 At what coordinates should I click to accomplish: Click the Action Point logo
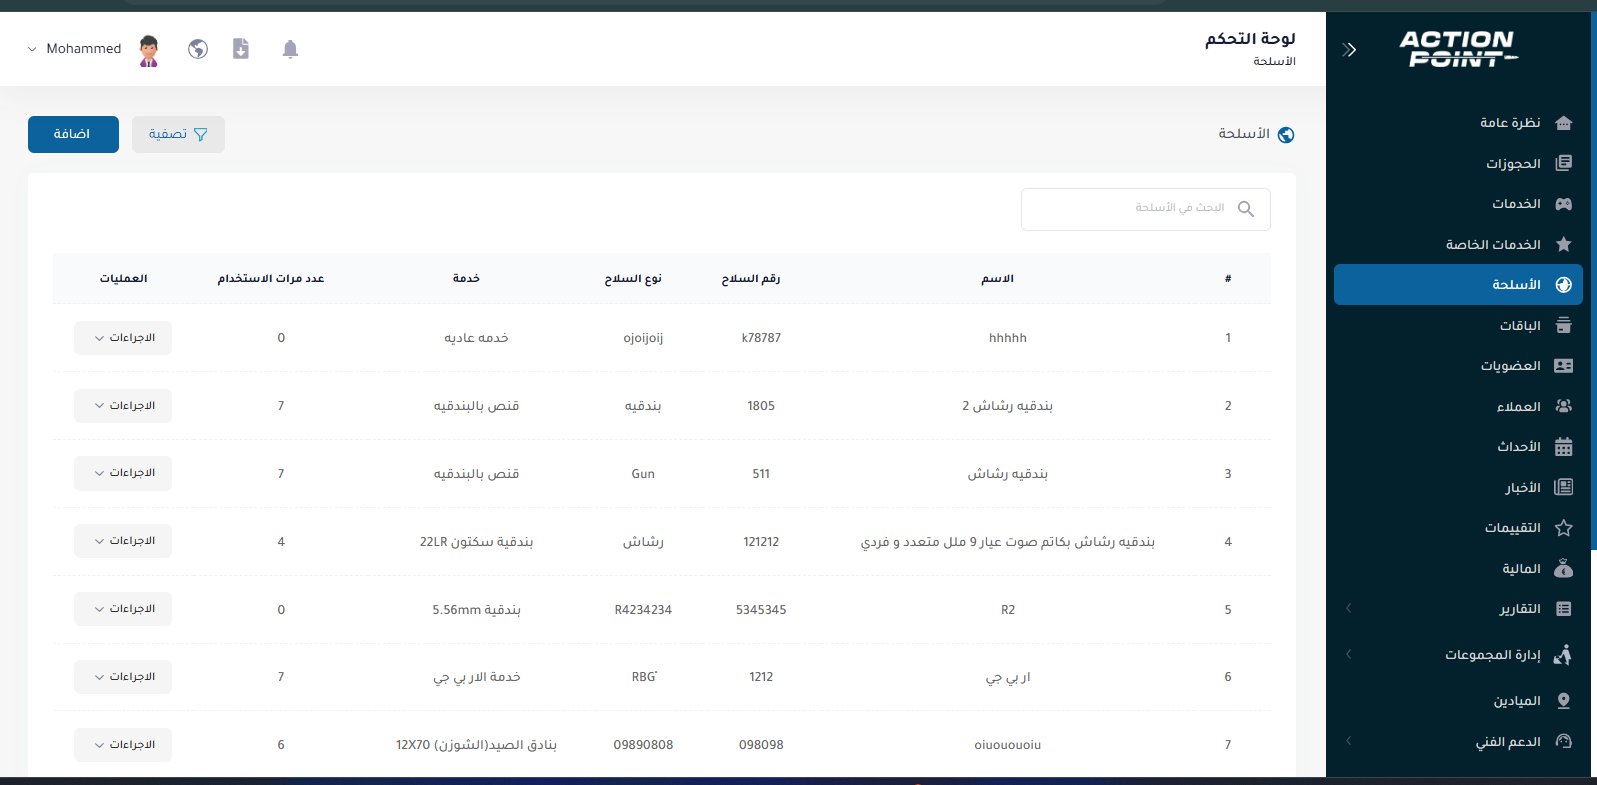pos(1458,48)
